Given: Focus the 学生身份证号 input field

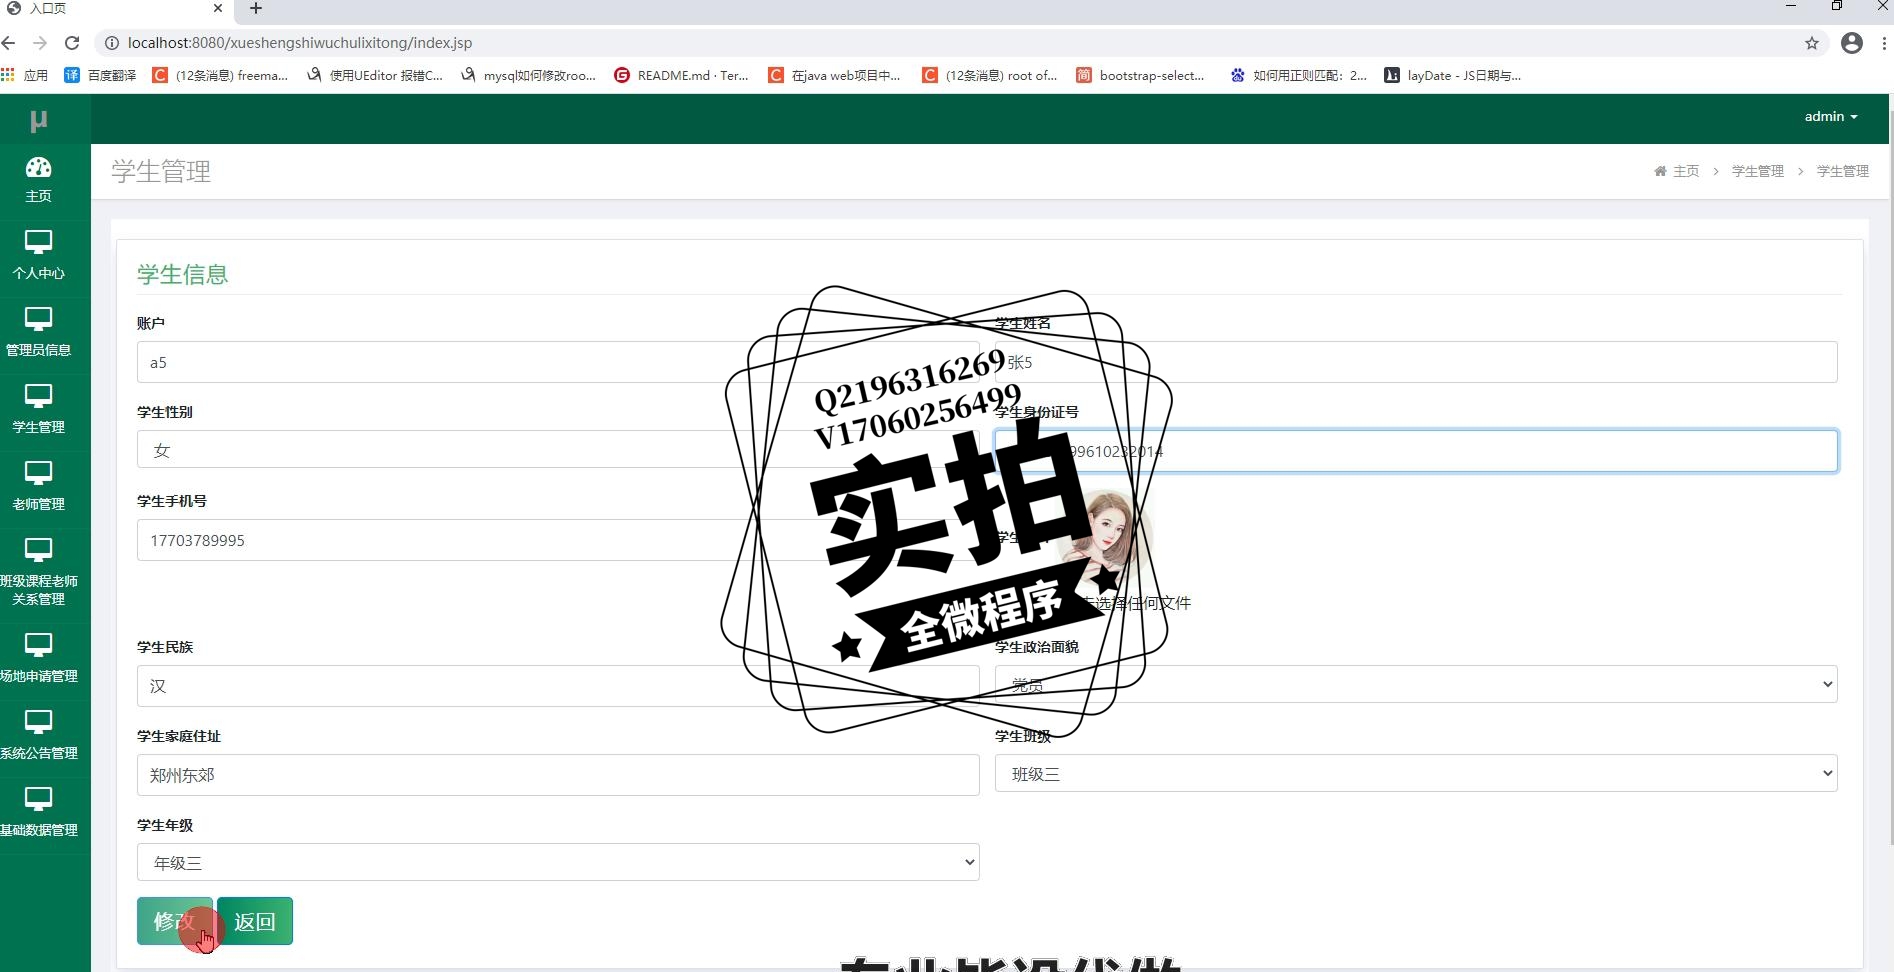Looking at the screenshot, I should [1416, 451].
